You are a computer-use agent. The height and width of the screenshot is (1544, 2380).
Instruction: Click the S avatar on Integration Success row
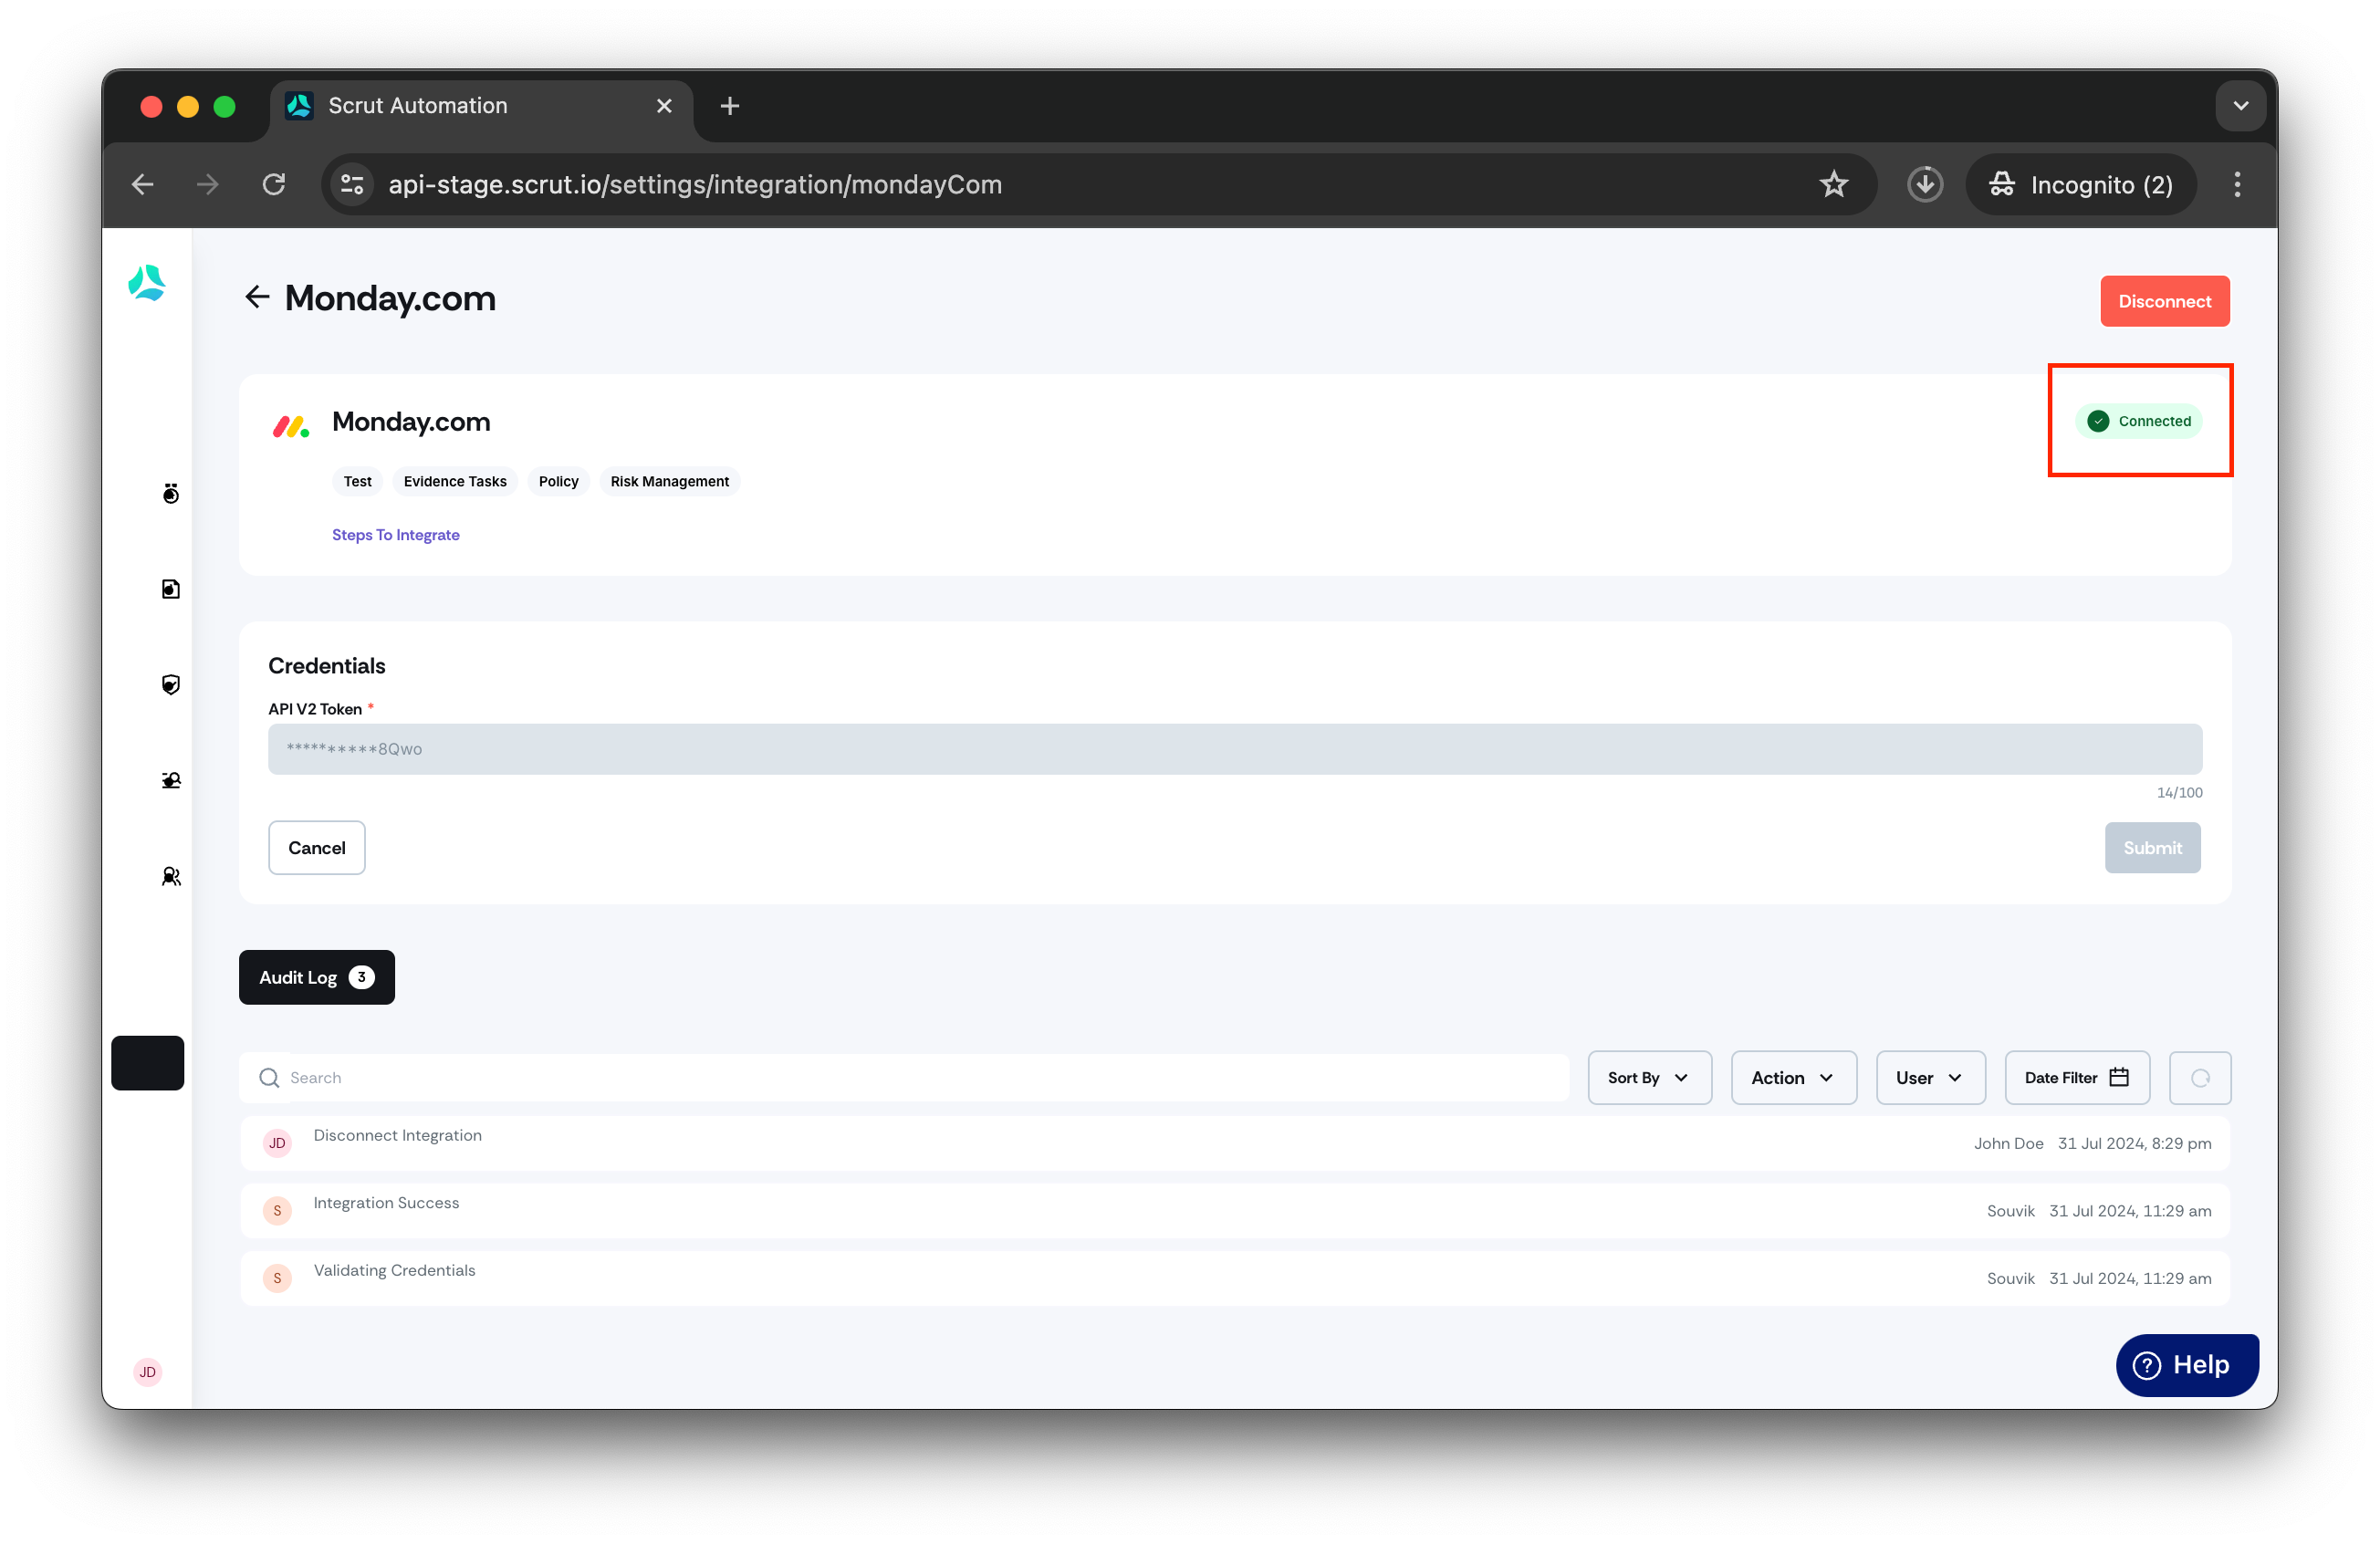277,1210
